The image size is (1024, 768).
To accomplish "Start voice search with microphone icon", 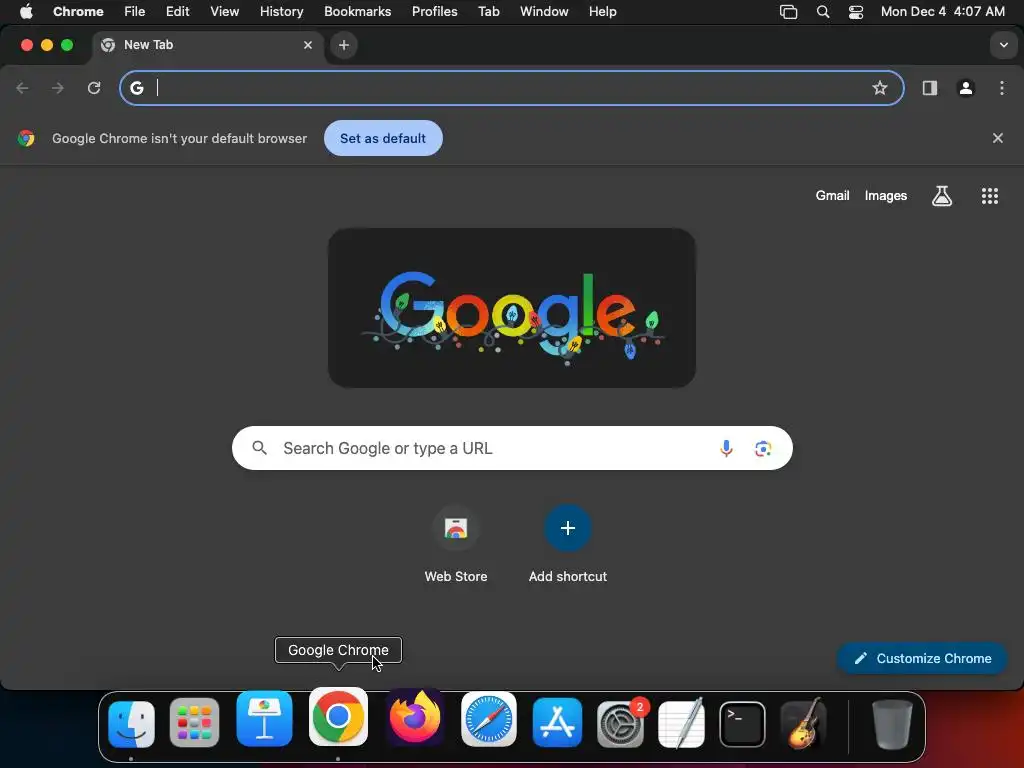I will 726,448.
